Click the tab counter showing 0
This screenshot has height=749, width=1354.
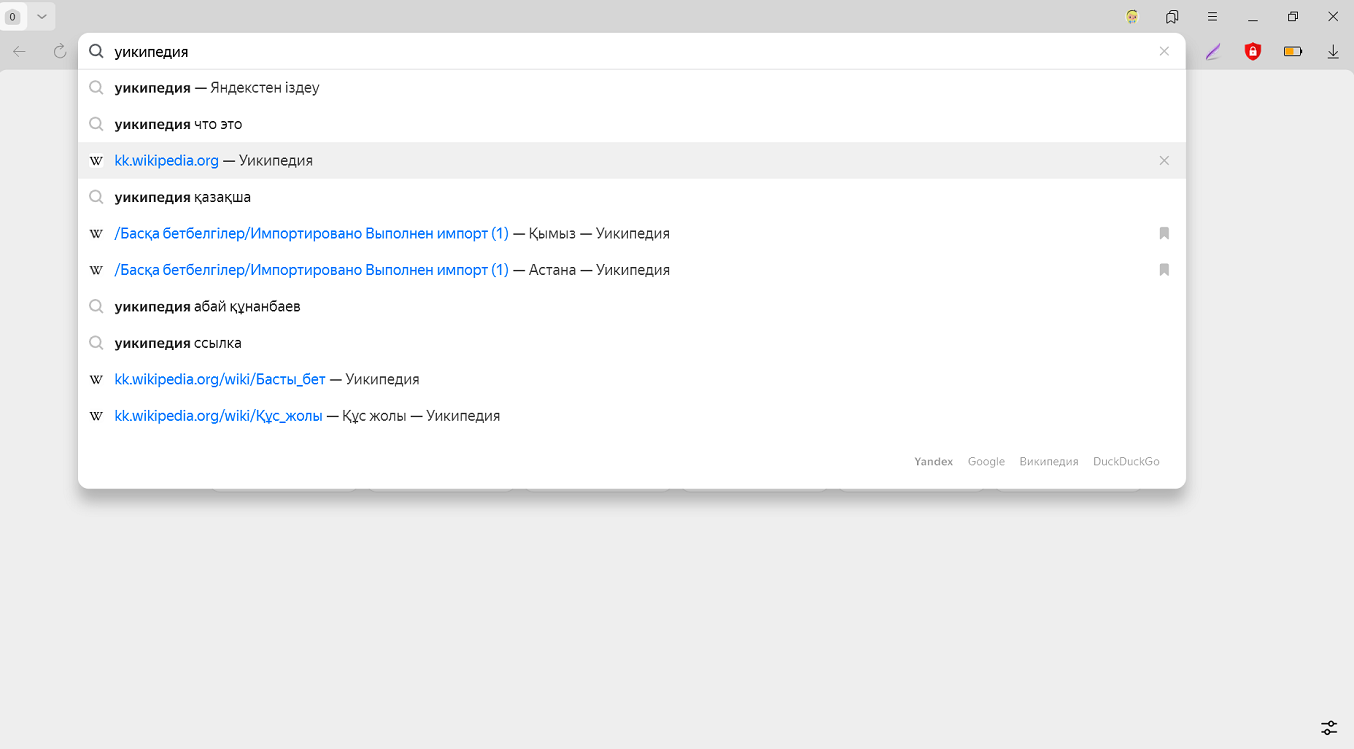click(x=13, y=16)
